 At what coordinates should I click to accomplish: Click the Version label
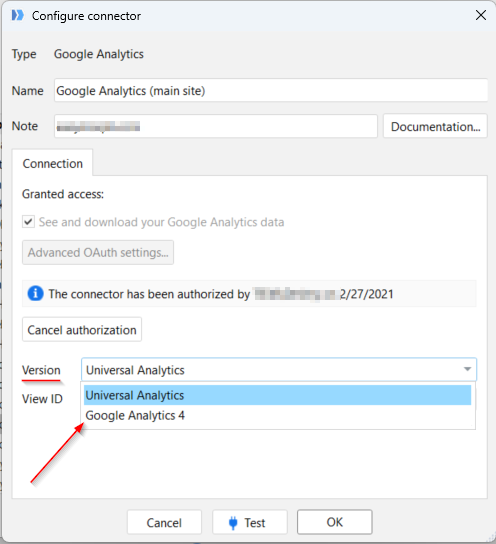(x=41, y=370)
